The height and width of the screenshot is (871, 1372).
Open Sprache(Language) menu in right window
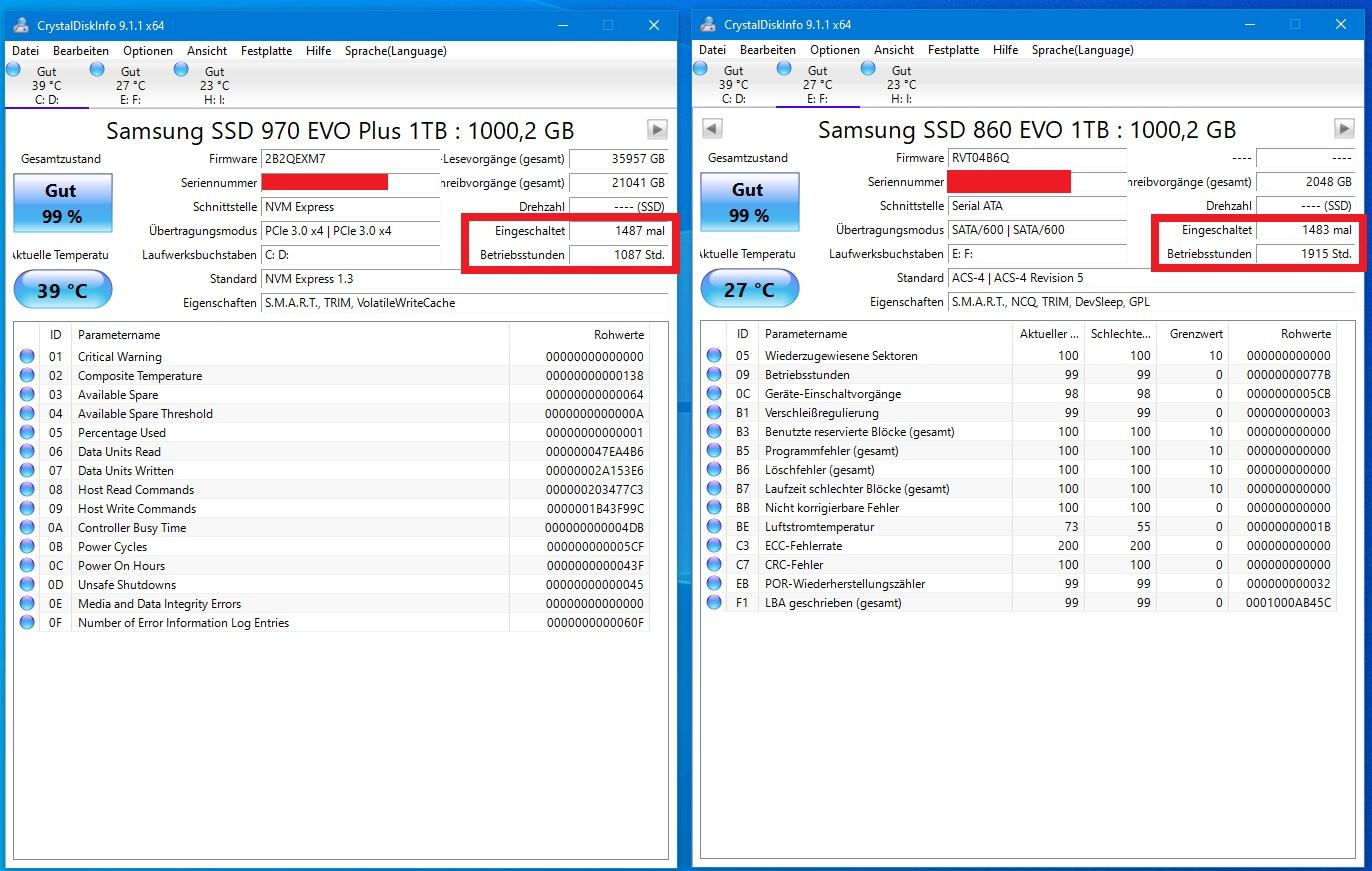pos(1082,49)
